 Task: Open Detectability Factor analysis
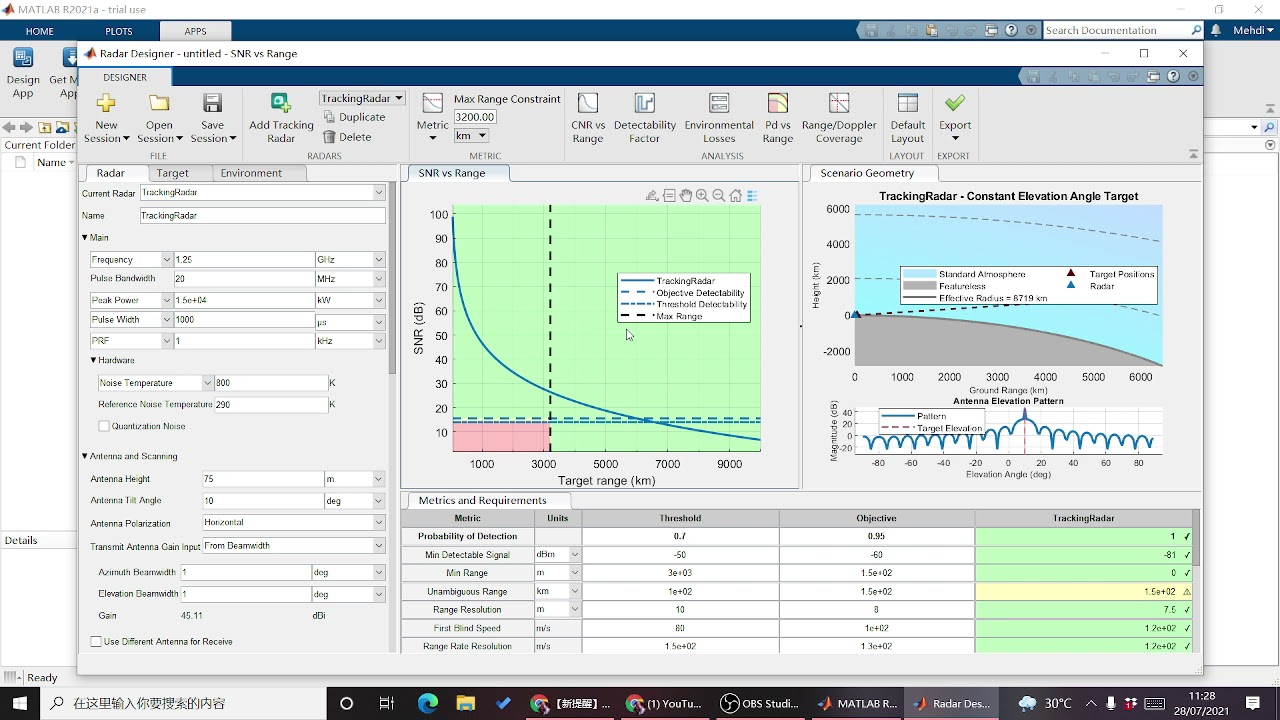tap(645, 118)
